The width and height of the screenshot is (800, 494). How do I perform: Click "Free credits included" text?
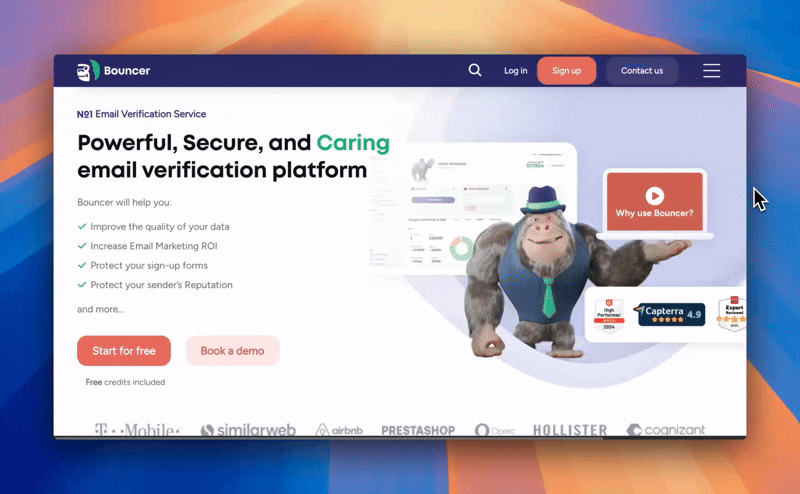tap(125, 382)
